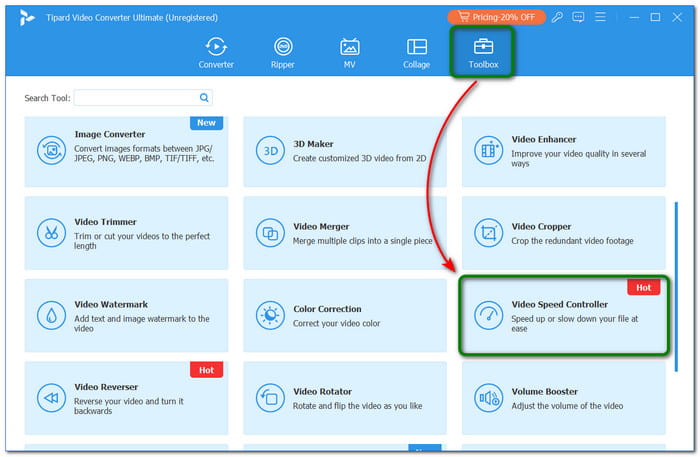Click 'Merge multiple clips into a single piece'
Screen dimensions: 700x457
[362, 241]
